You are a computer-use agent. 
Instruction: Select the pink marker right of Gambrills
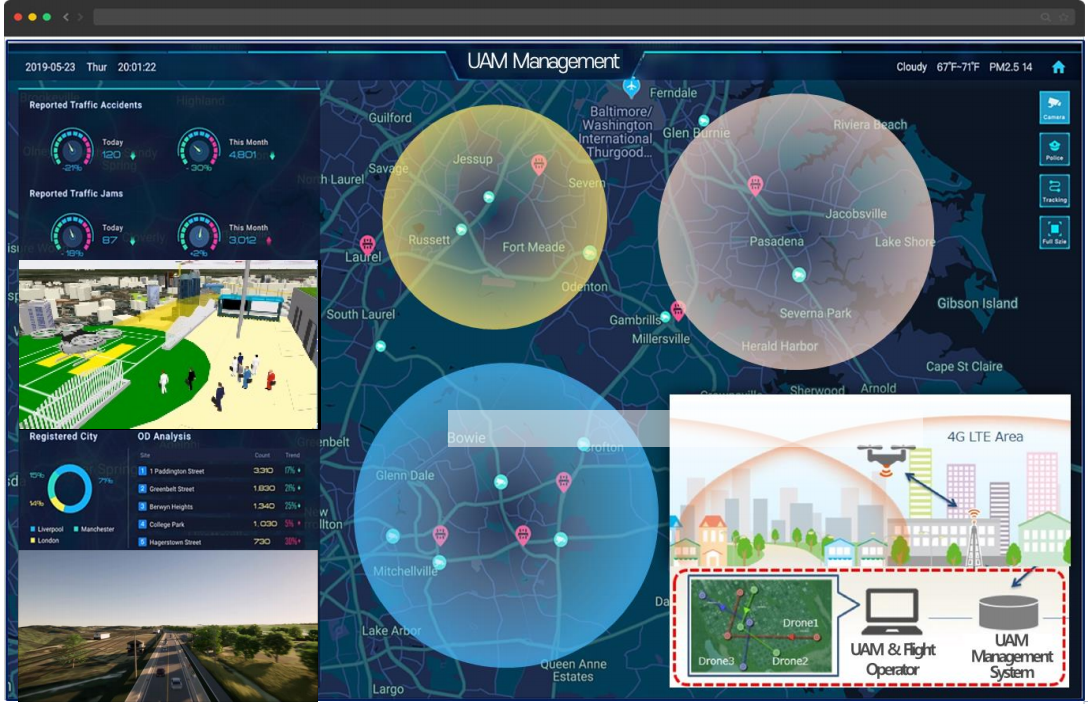[x=678, y=309]
